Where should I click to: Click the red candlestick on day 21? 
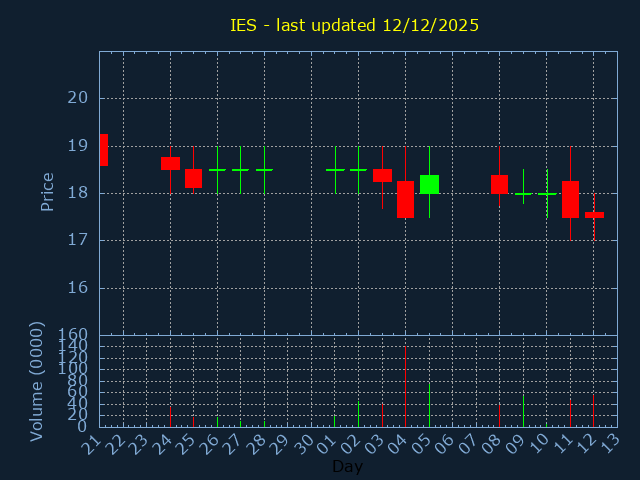[x=103, y=150]
